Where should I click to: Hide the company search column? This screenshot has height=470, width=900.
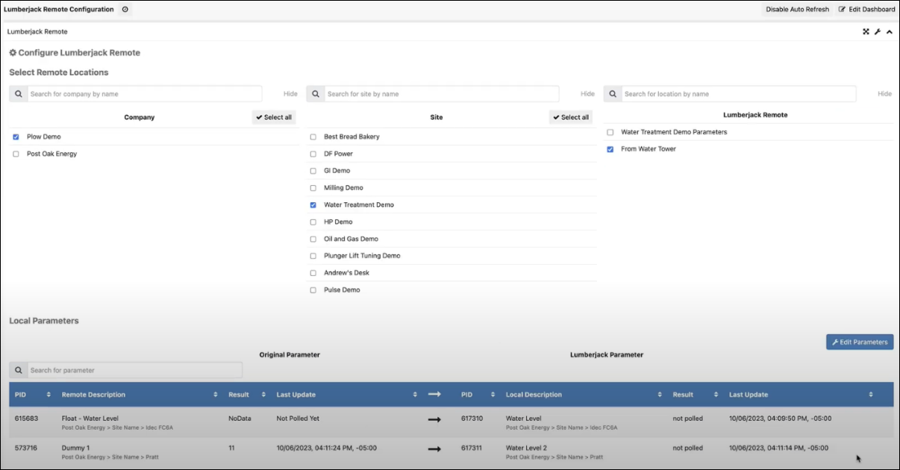tap(290, 94)
